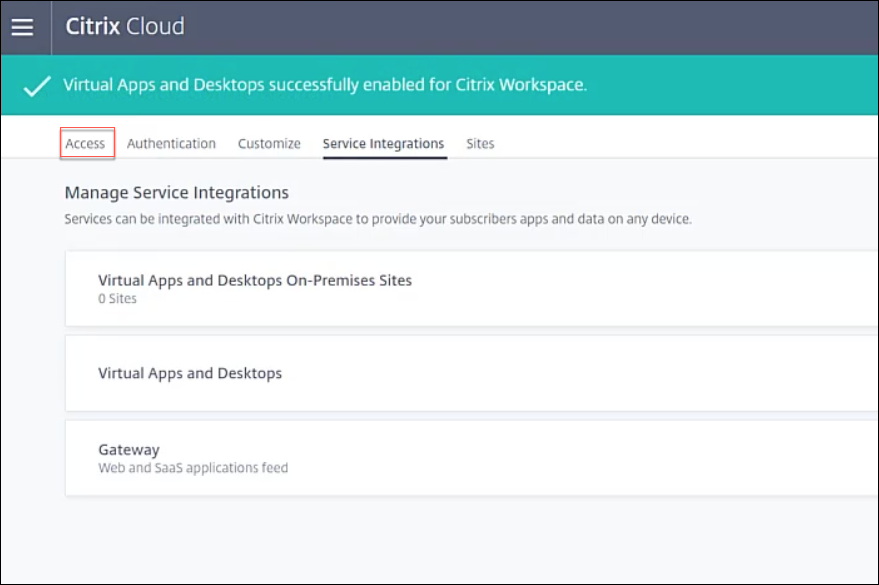Viewport: 879px width, 585px height.
Task: Click the service integrations description text
Action: click(377, 218)
